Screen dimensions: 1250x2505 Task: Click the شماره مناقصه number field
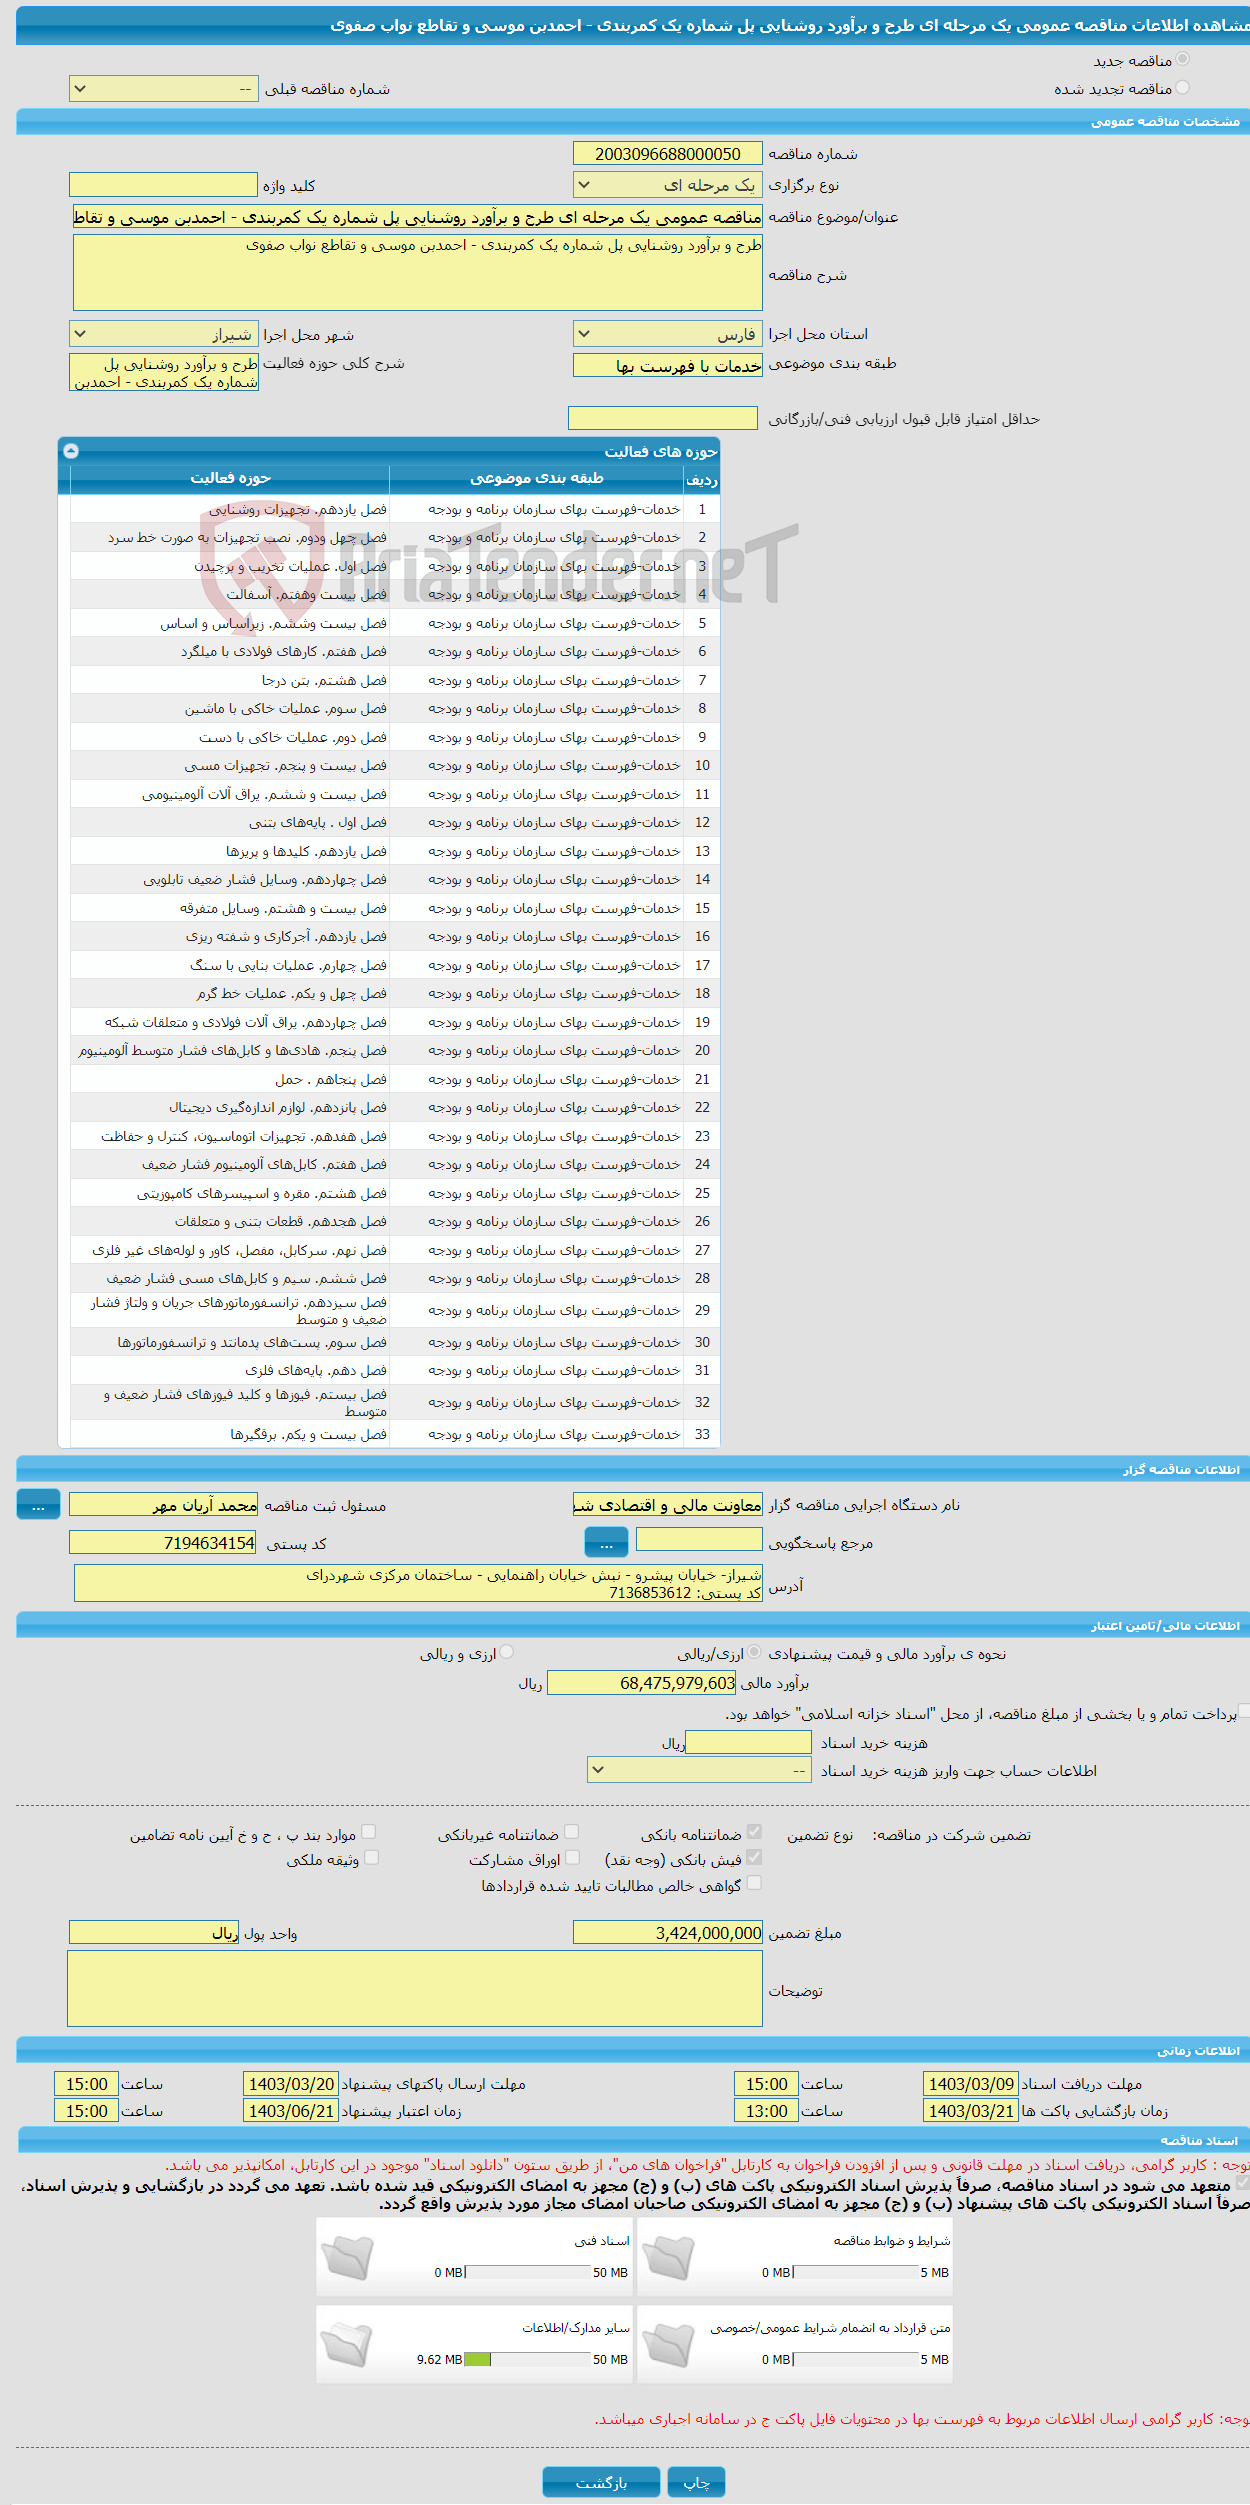click(x=668, y=153)
